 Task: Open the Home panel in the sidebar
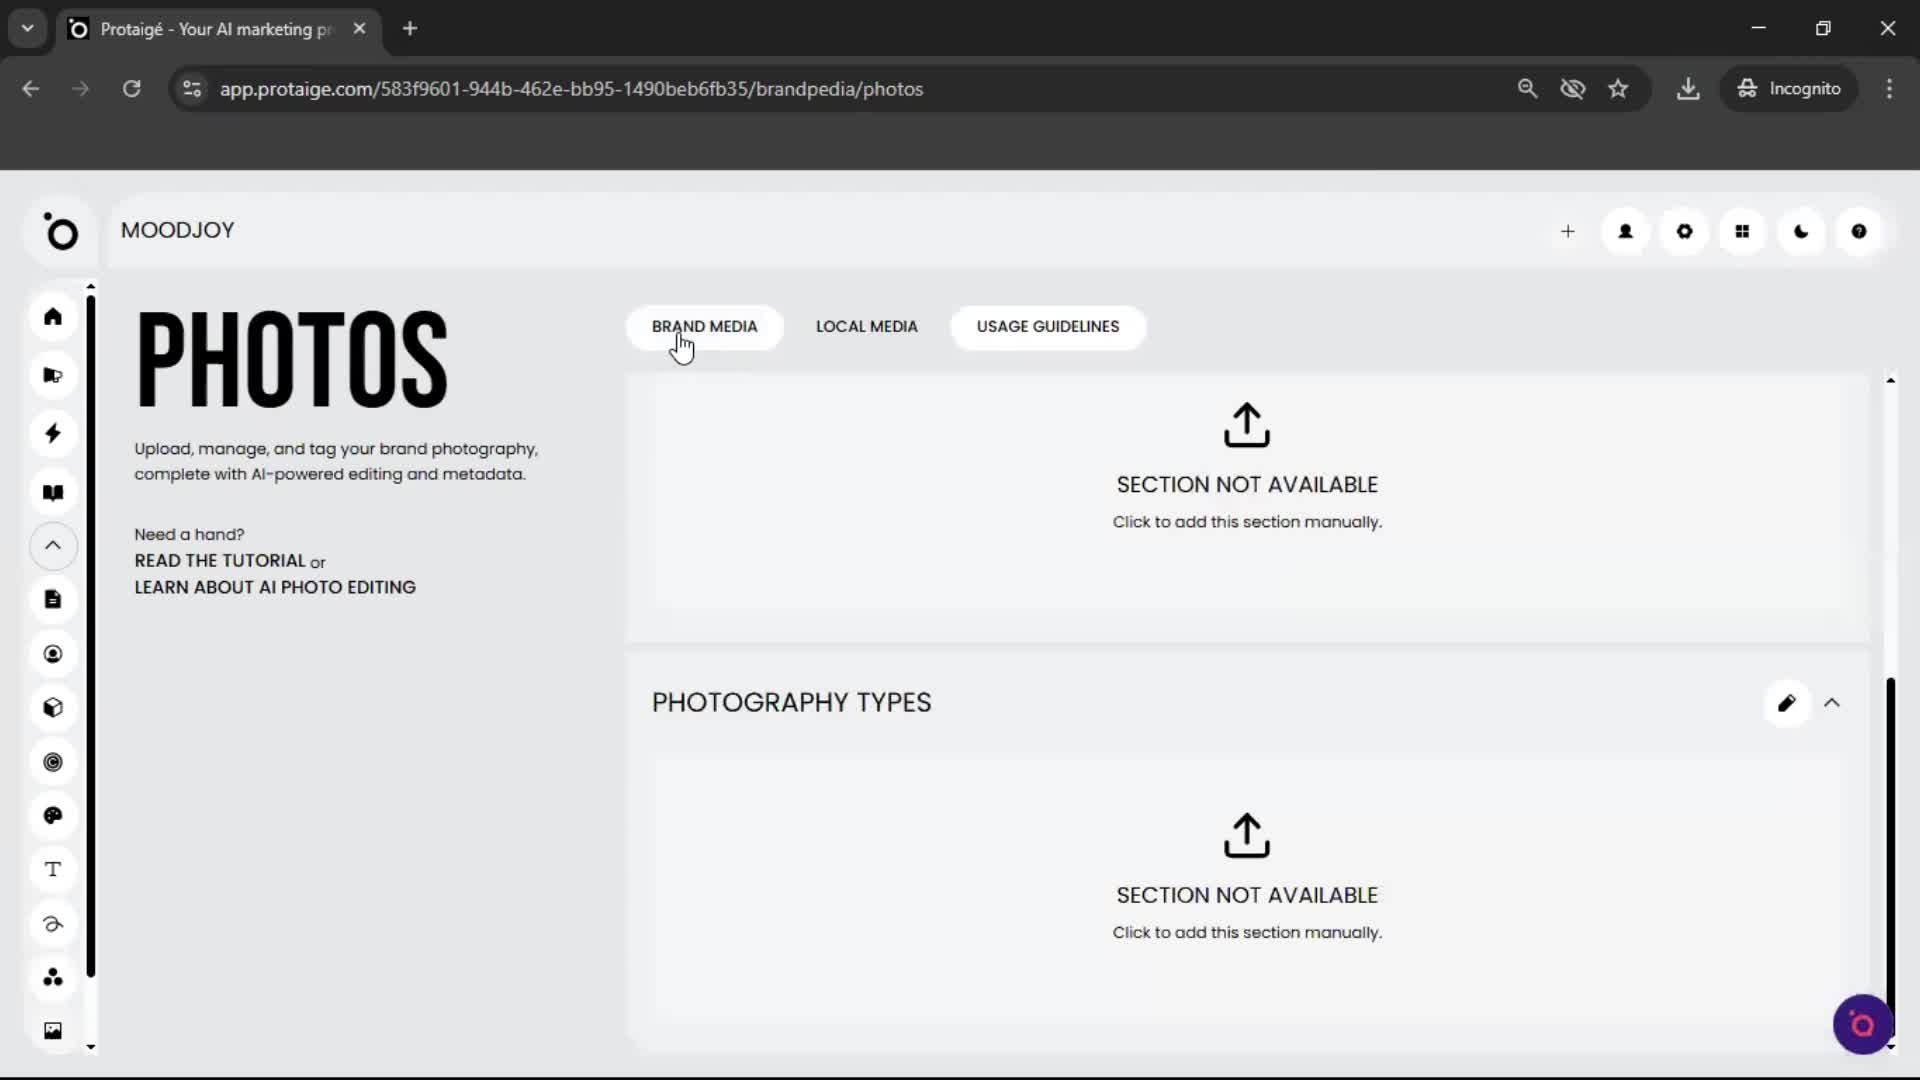click(53, 317)
